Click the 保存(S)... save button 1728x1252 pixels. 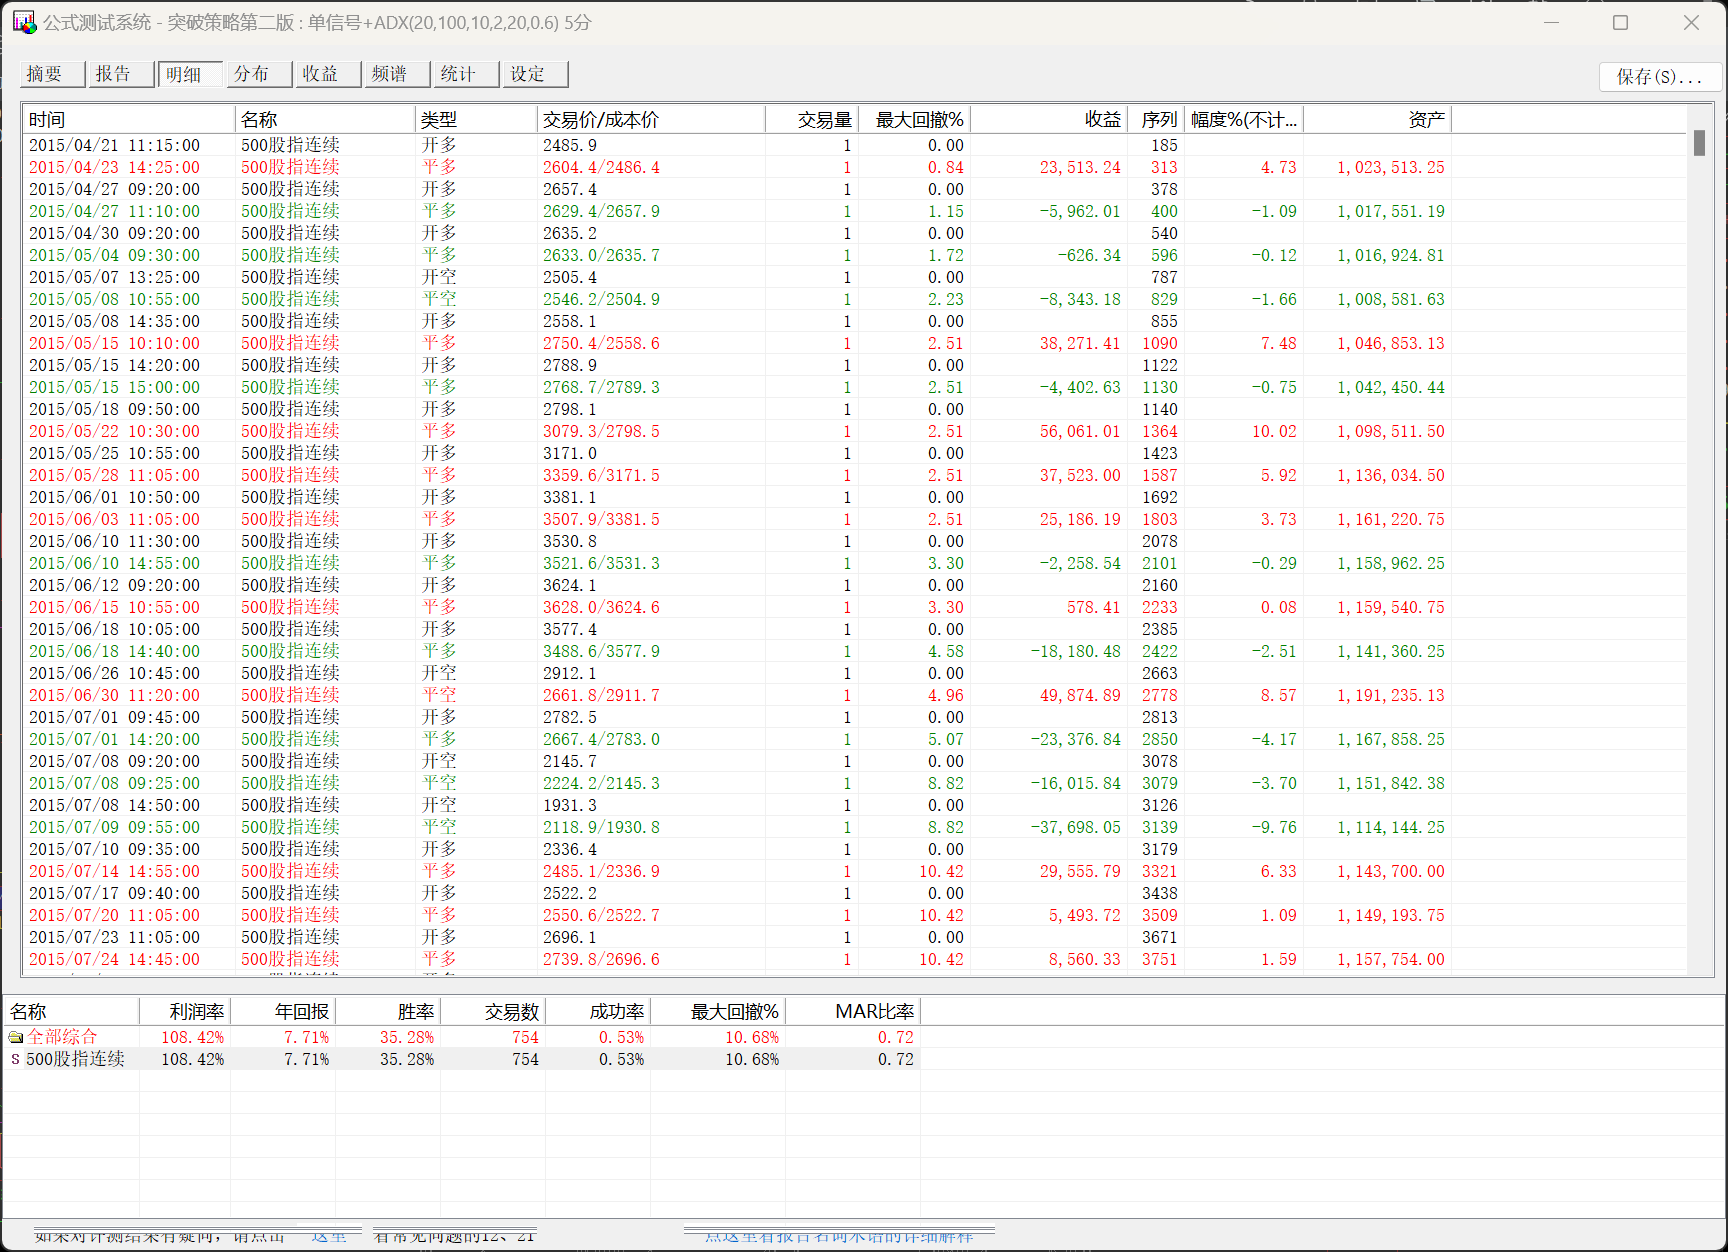(1659, 77)
